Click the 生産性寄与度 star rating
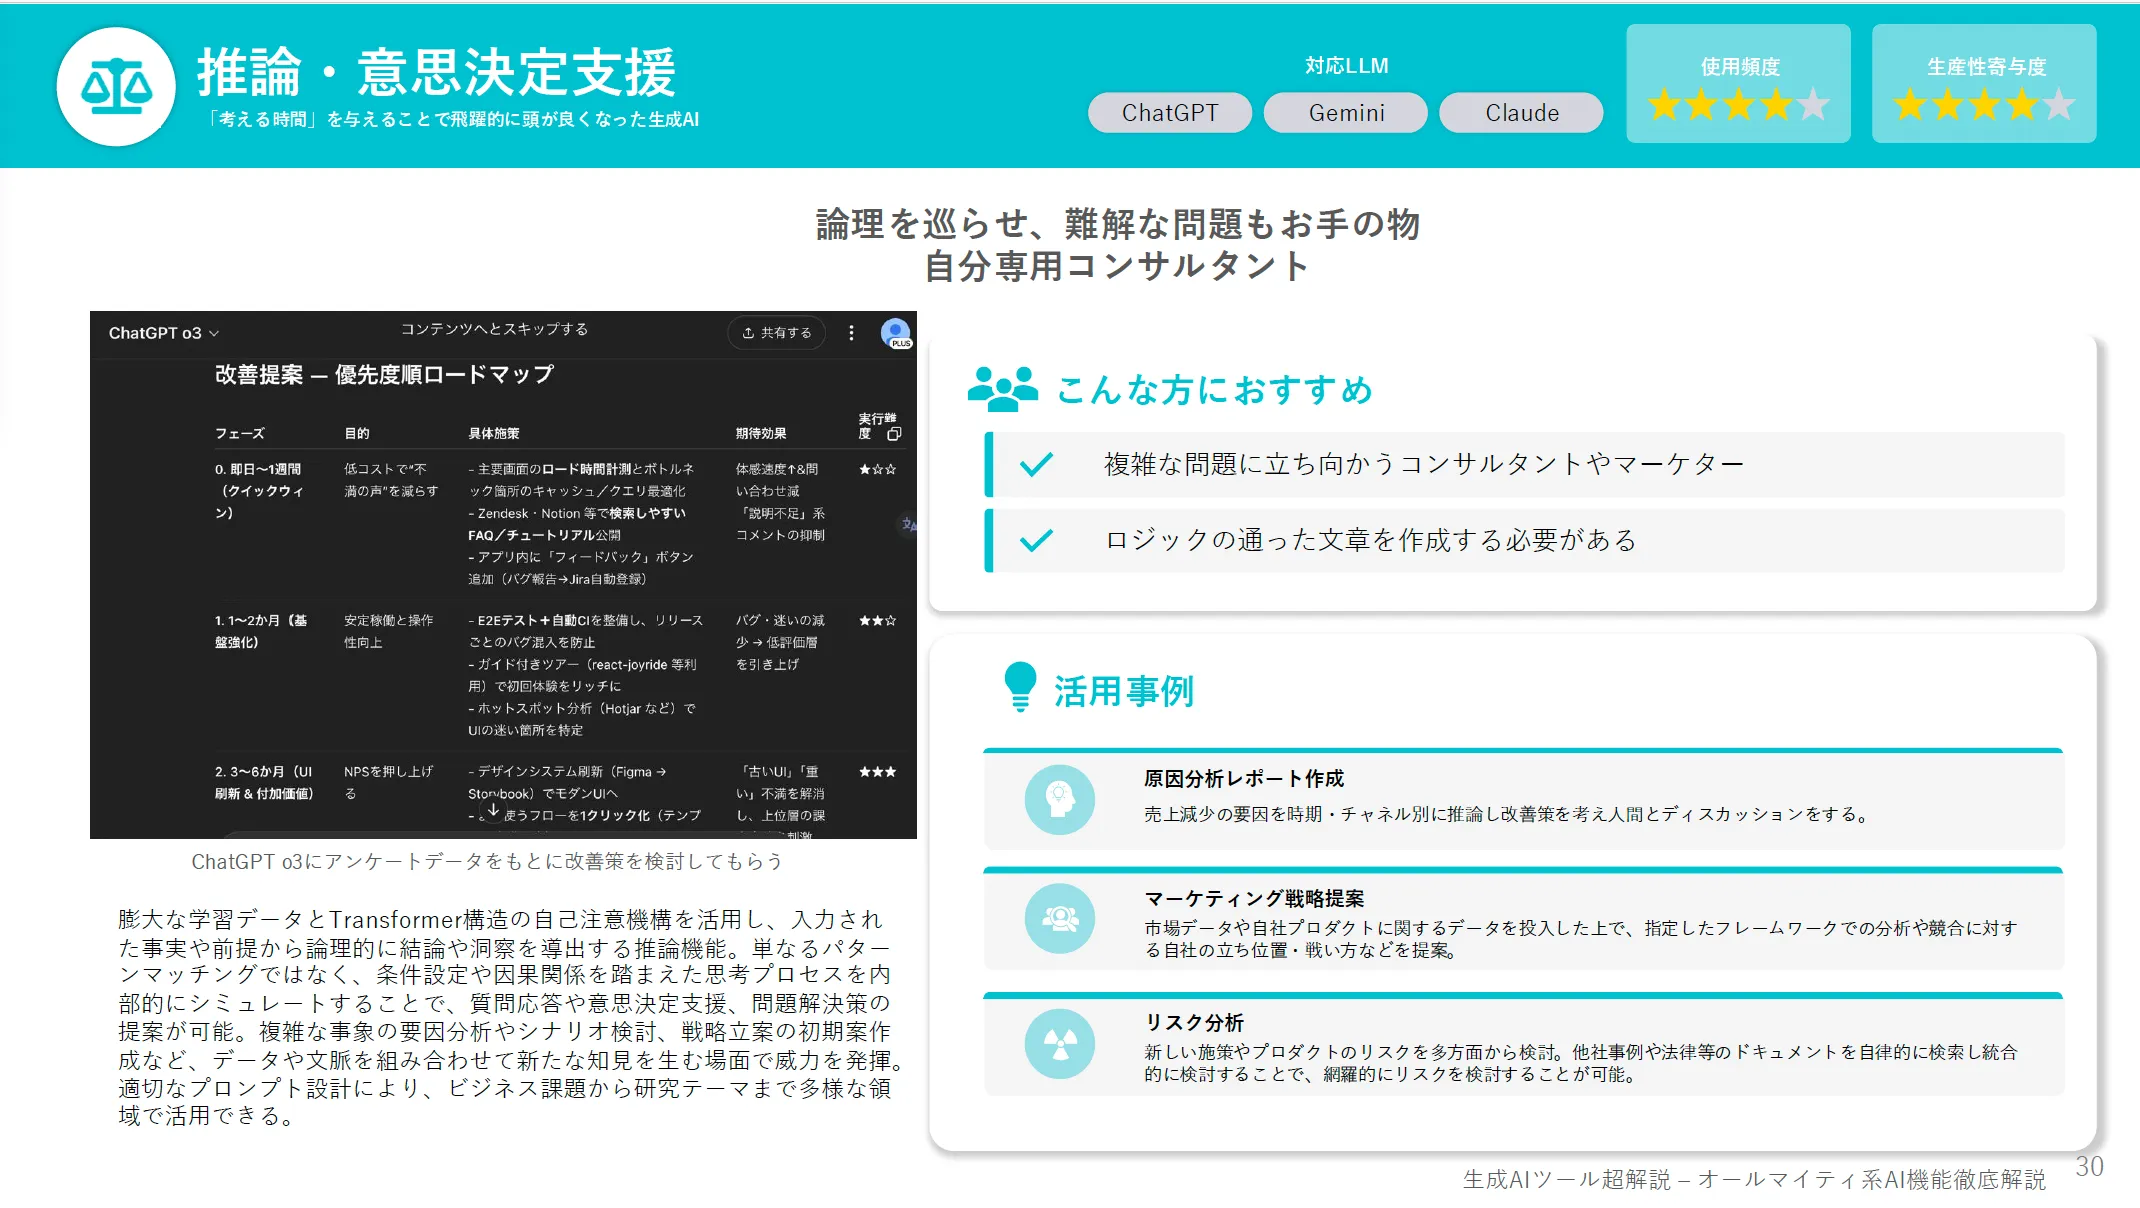This screenshot has height=1208, width=2140. (x=1984, y=104)
